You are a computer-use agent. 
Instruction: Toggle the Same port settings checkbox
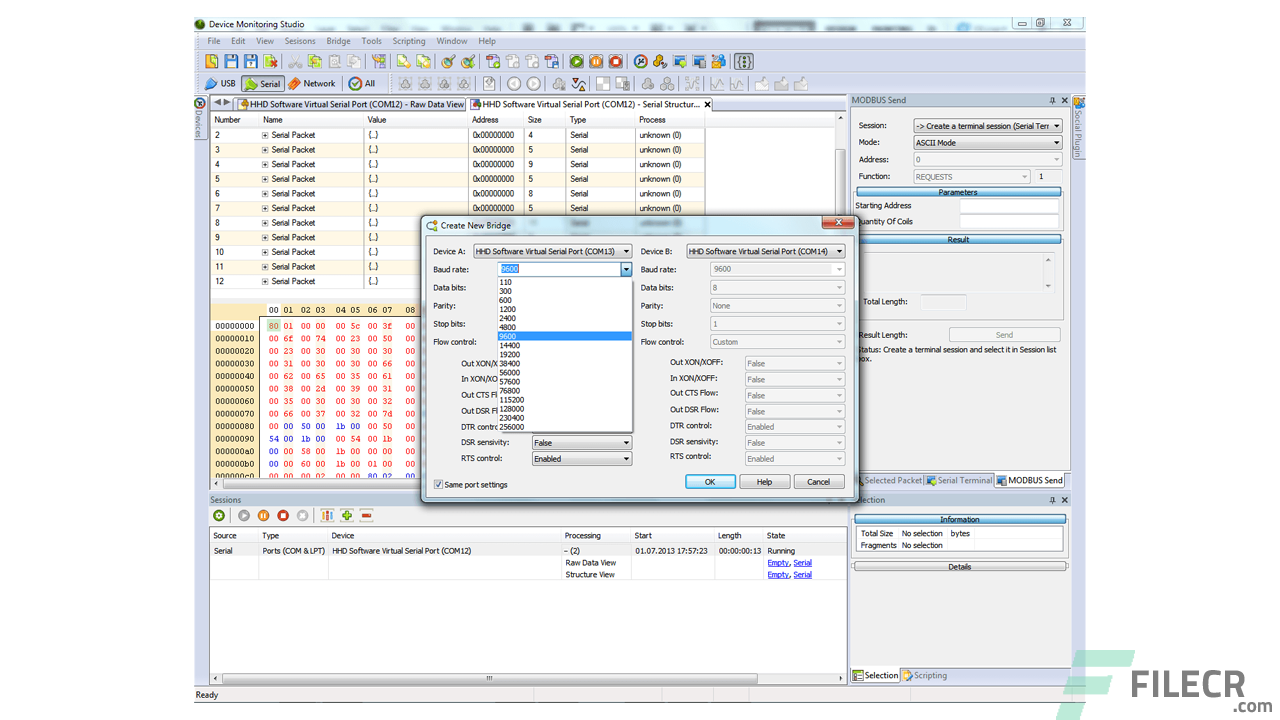[x=437, y=483]
